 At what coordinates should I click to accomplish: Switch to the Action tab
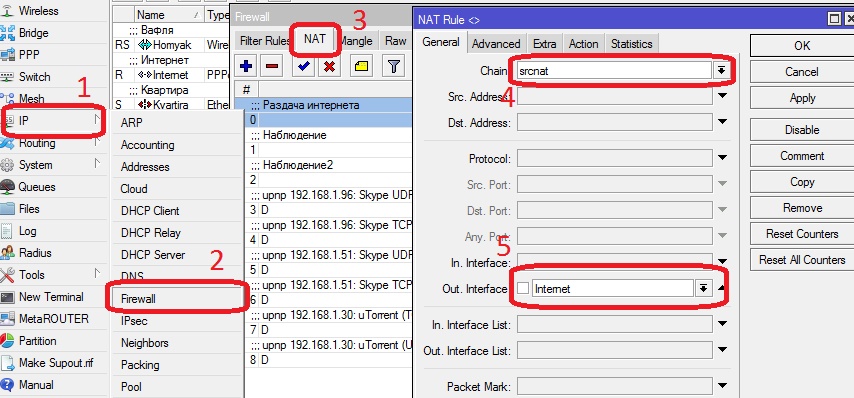583,44
